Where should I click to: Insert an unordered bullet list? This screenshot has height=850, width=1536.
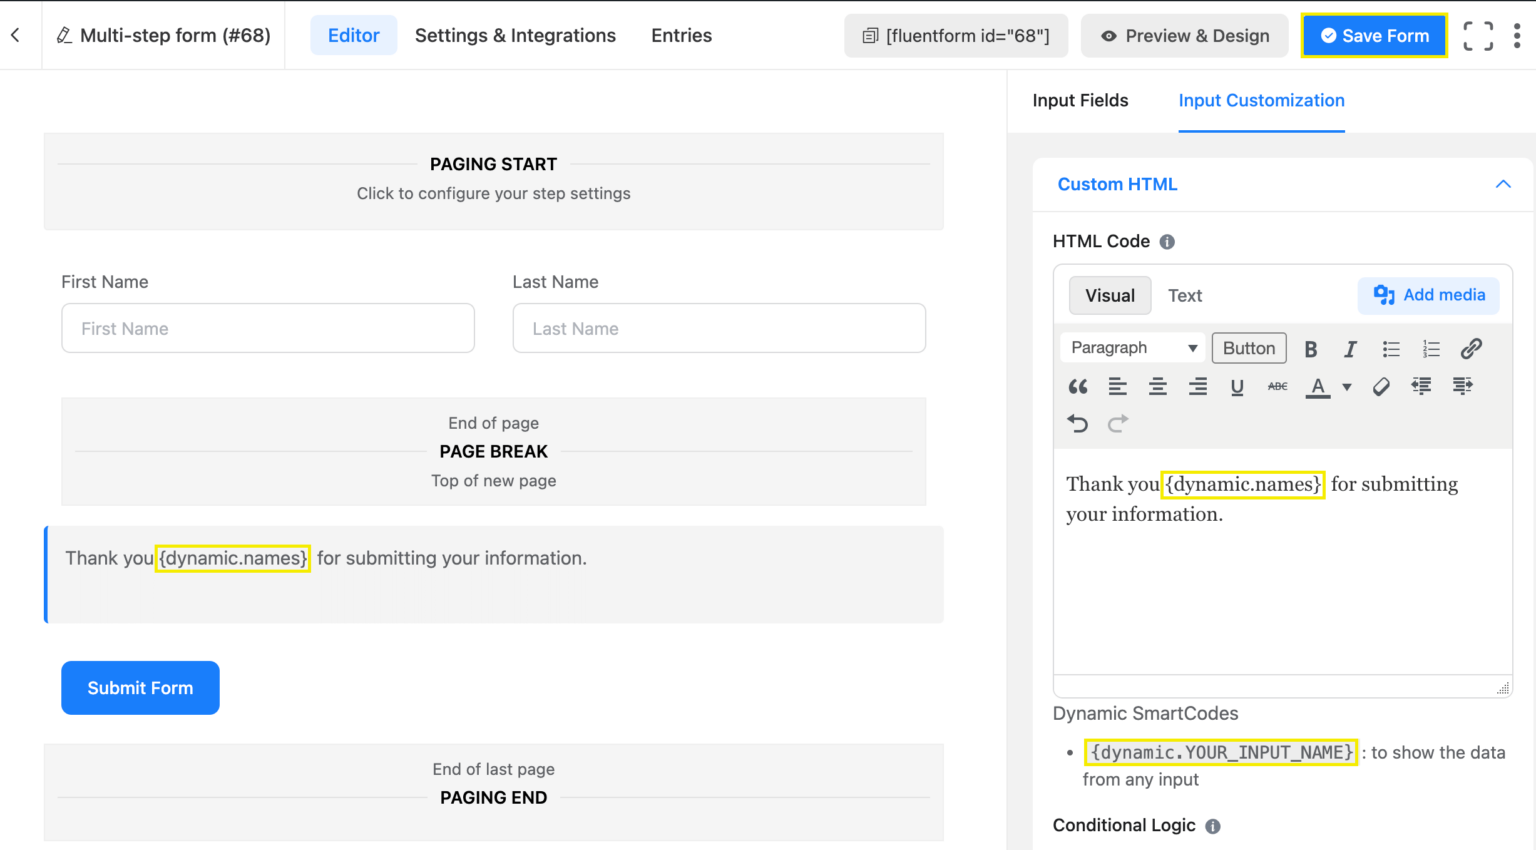click(x=1391, y=348)
